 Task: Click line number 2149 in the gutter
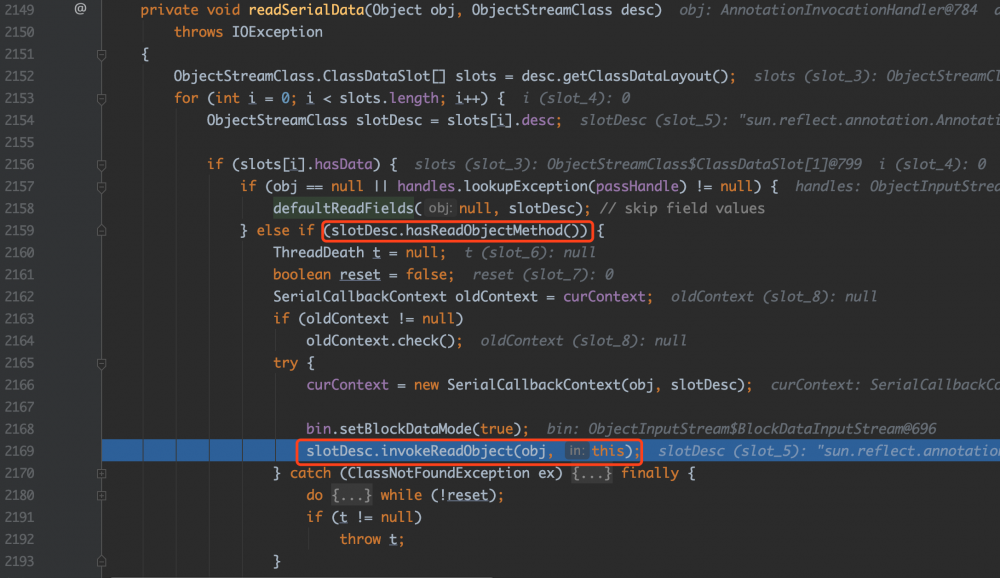point(20,10)
